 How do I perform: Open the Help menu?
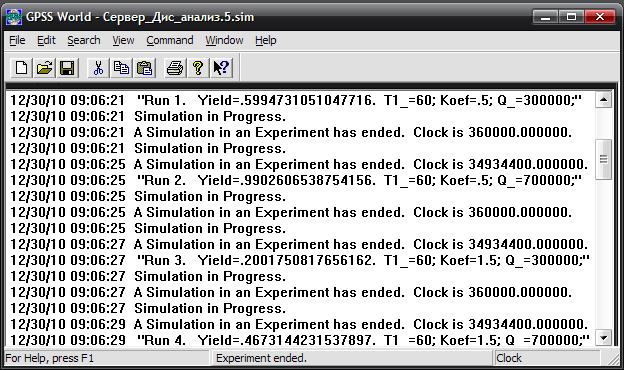tap(265, 40)
